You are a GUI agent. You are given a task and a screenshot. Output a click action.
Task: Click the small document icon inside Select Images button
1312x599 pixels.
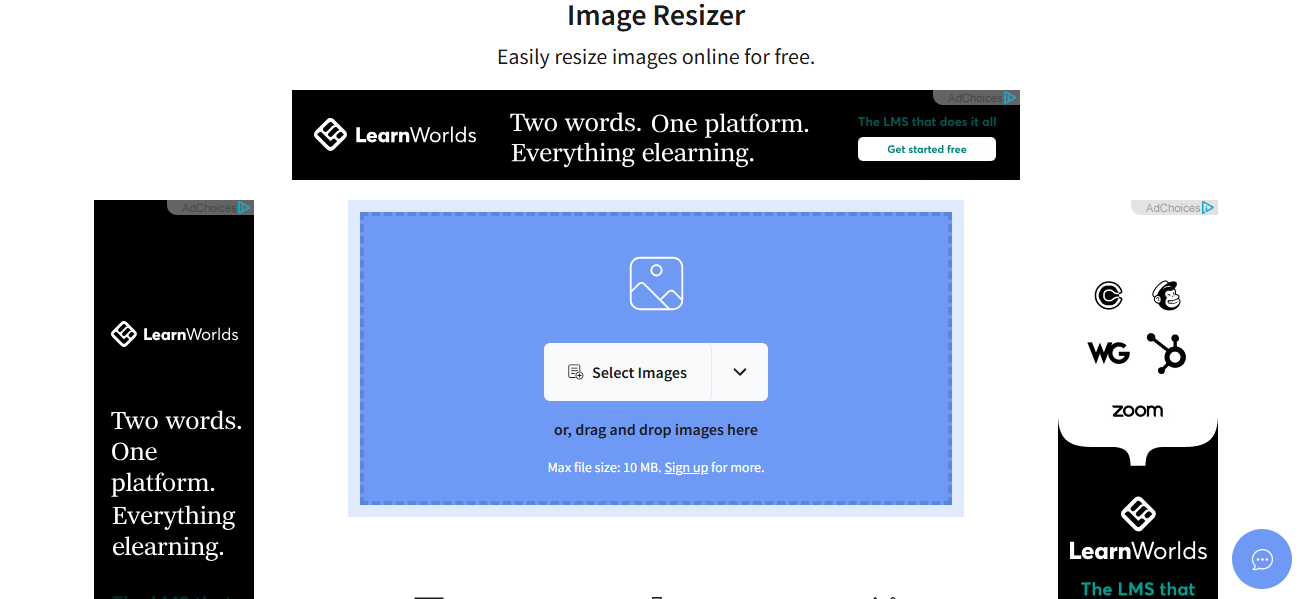(x=575, y=372)
